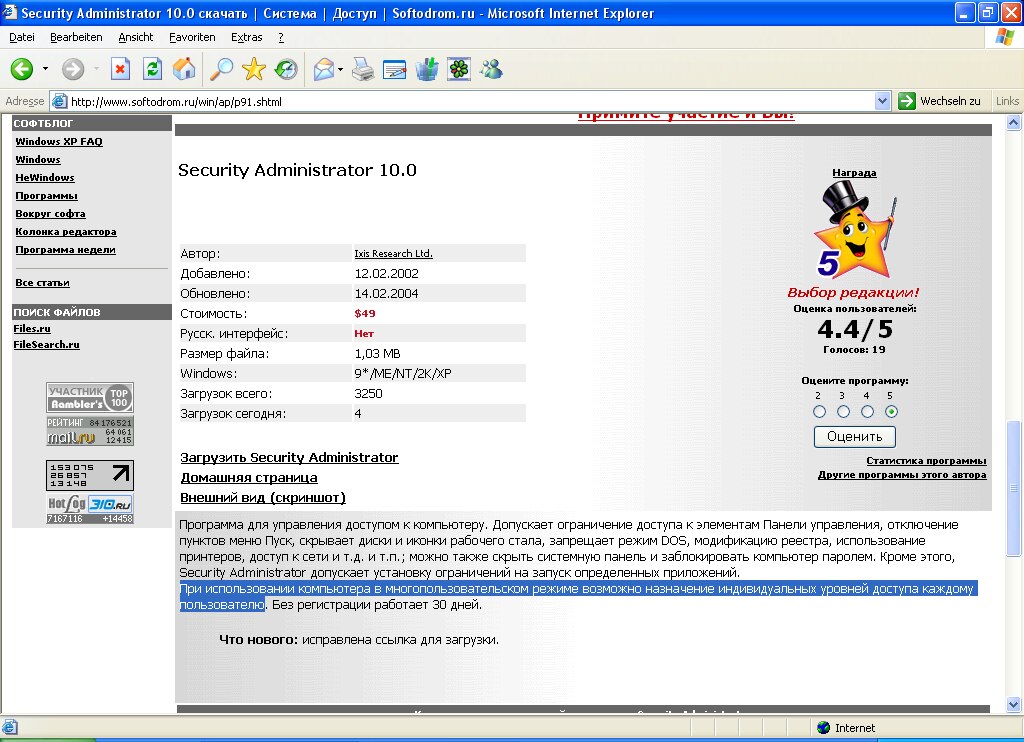Click the vertical scrollbar thumb

coord(1014,487)
